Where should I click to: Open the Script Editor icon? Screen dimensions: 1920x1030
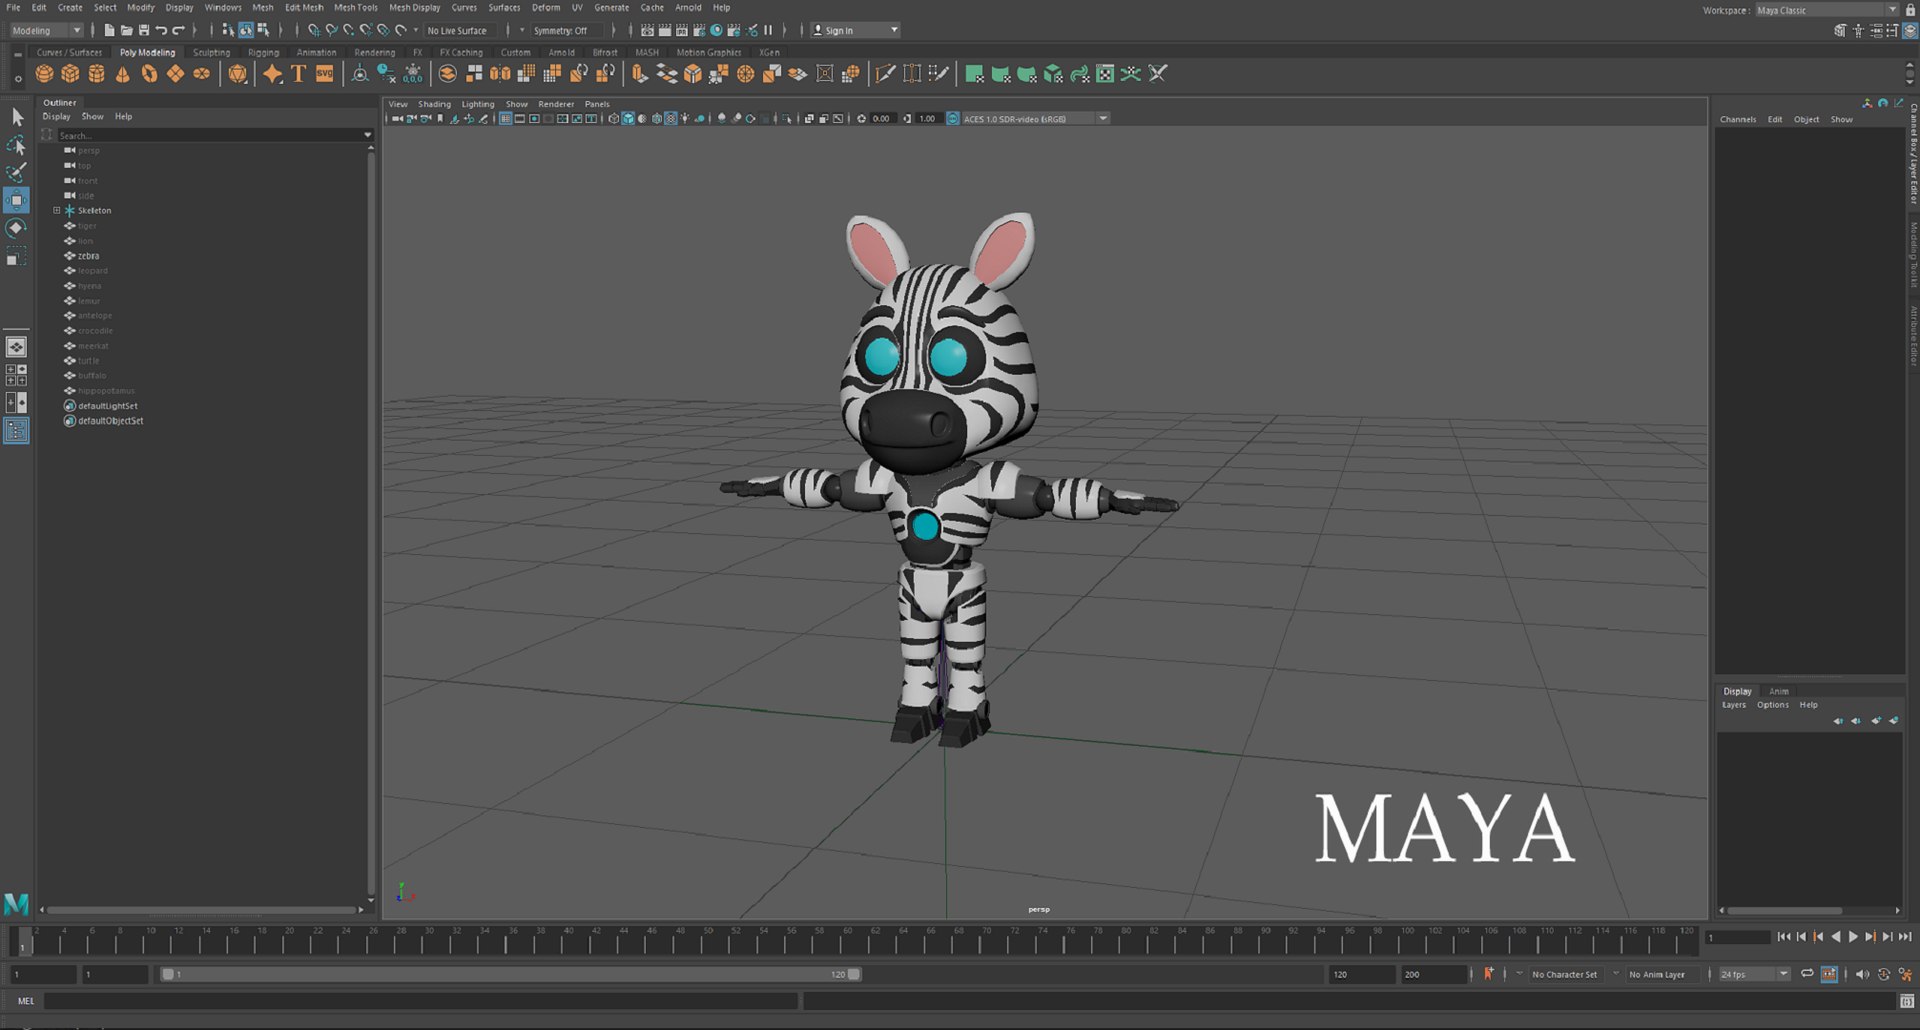(x=1906, y=1001)
